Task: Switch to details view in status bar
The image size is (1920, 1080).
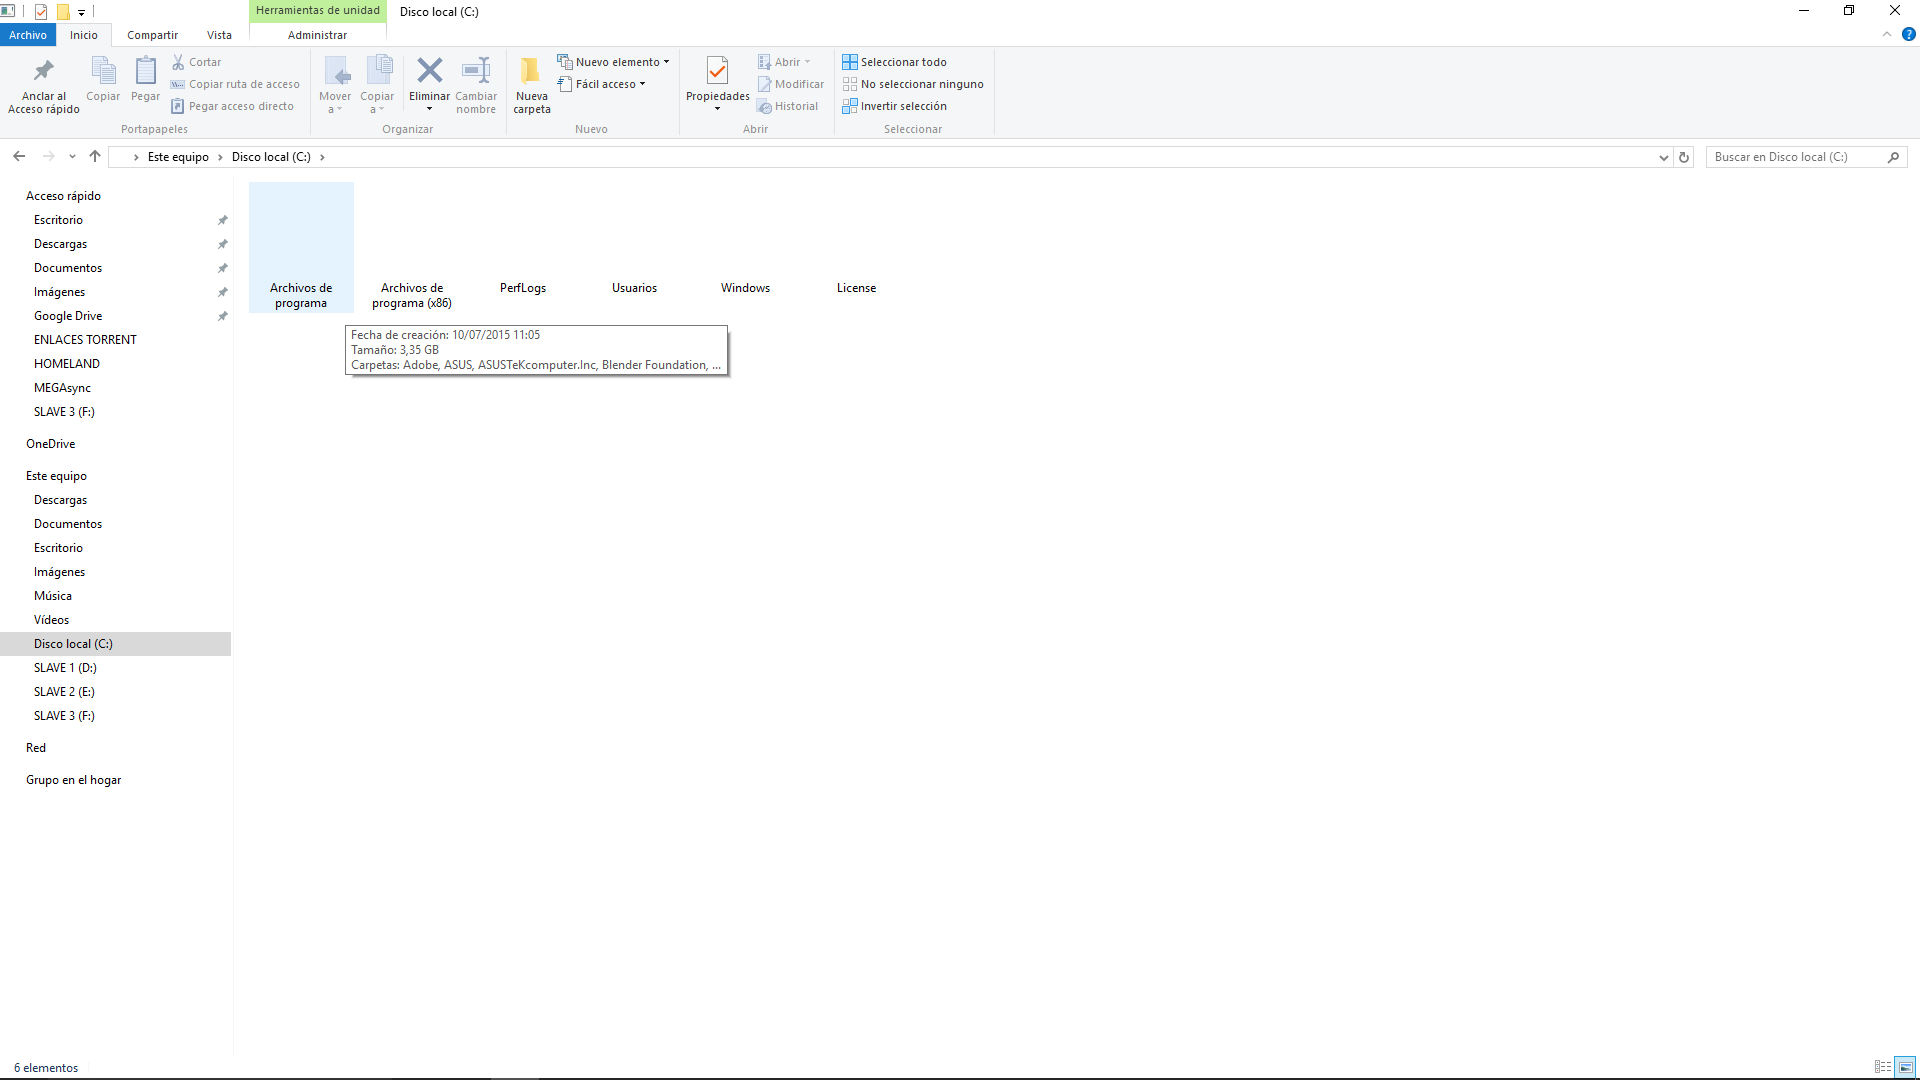Action: [x=1882, y=1067]
